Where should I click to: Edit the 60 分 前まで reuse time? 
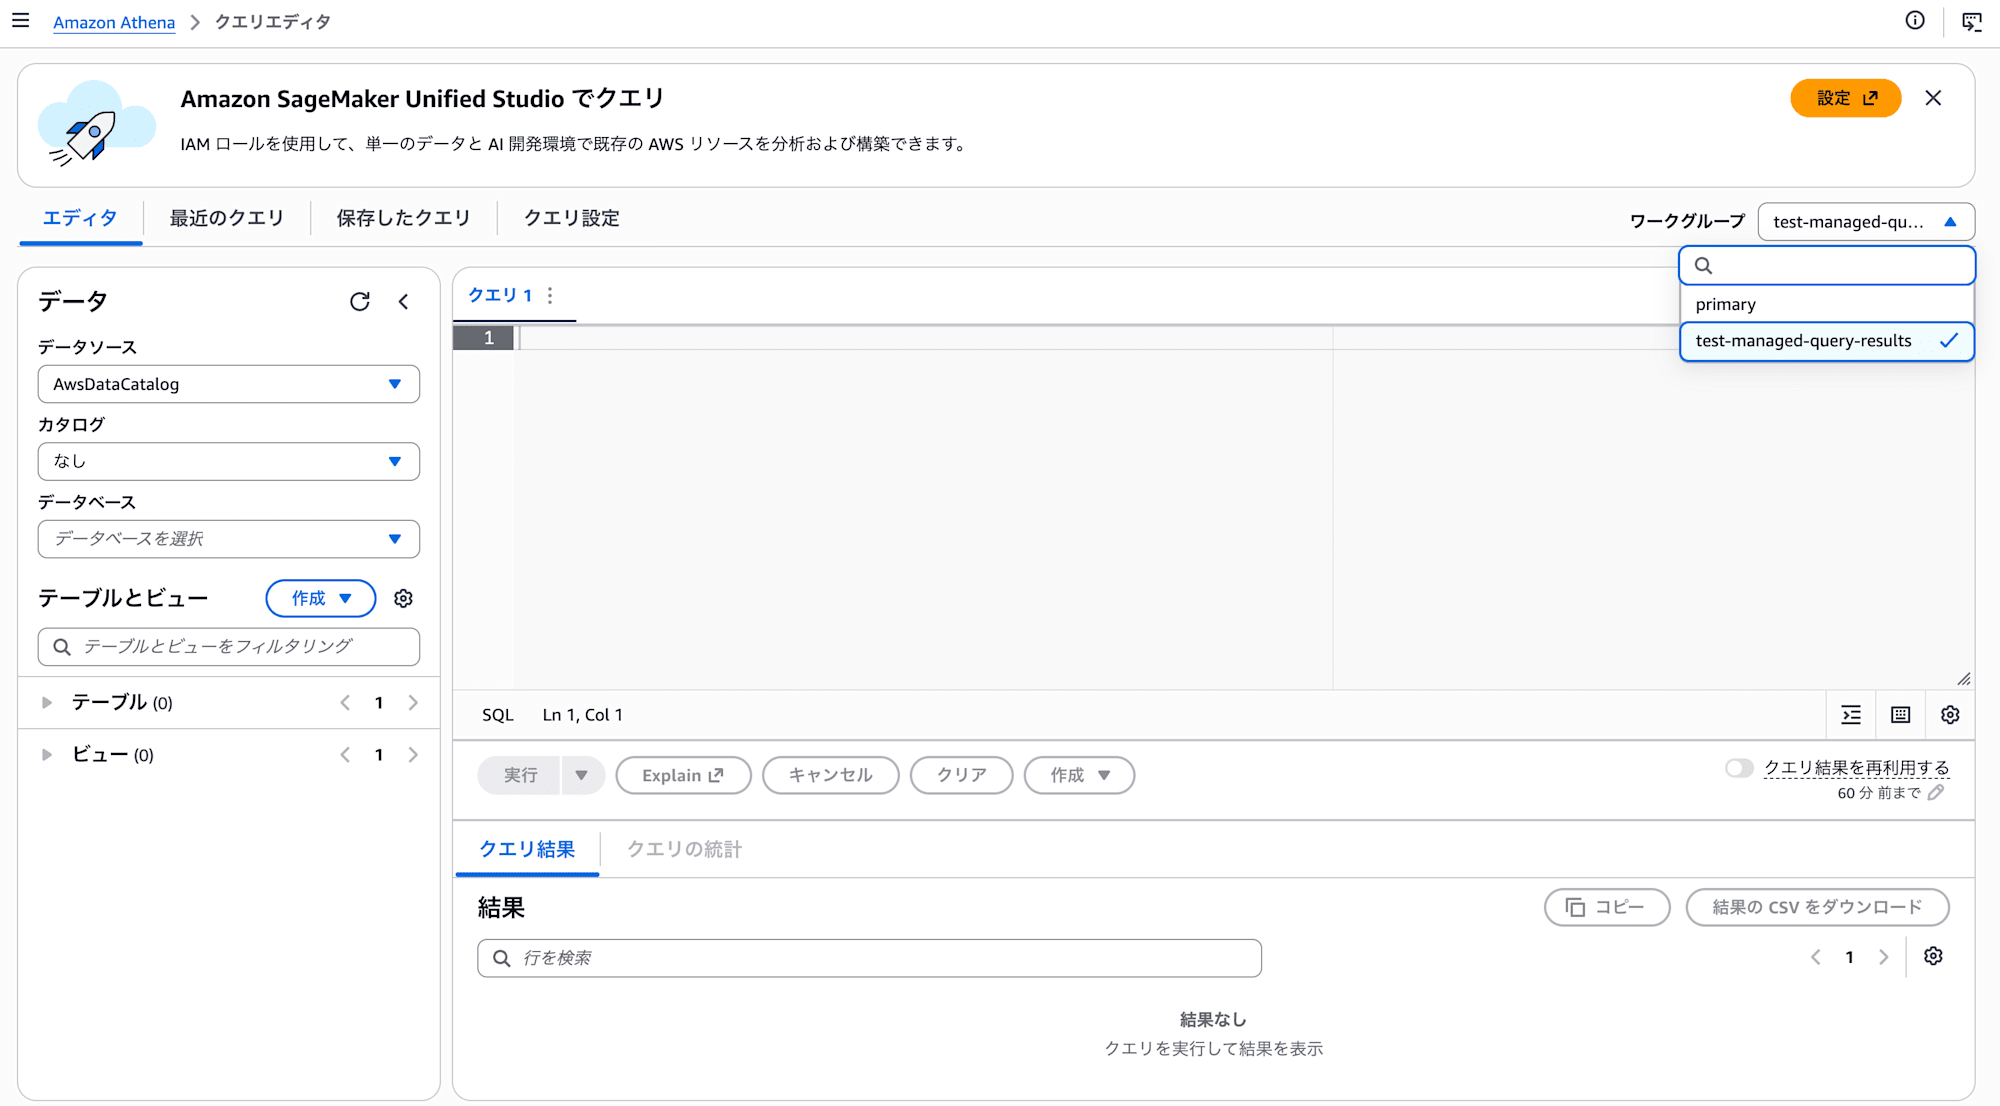click(1936, 793)
